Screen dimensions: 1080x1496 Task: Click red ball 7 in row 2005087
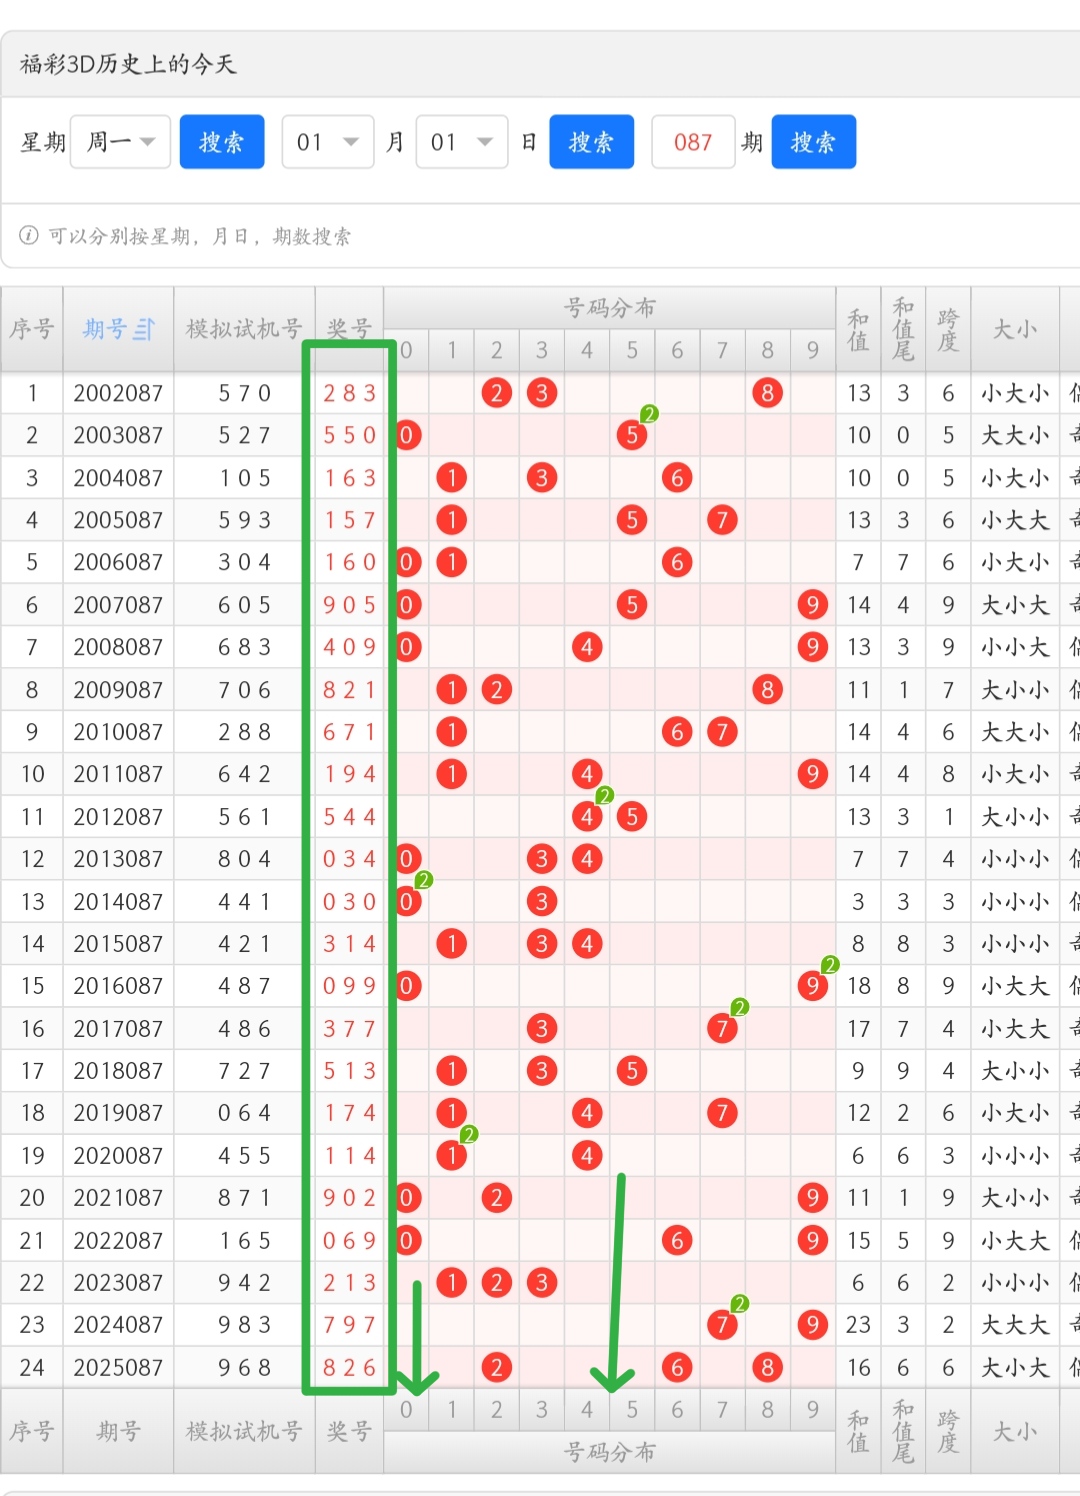[x=722, y=520]
